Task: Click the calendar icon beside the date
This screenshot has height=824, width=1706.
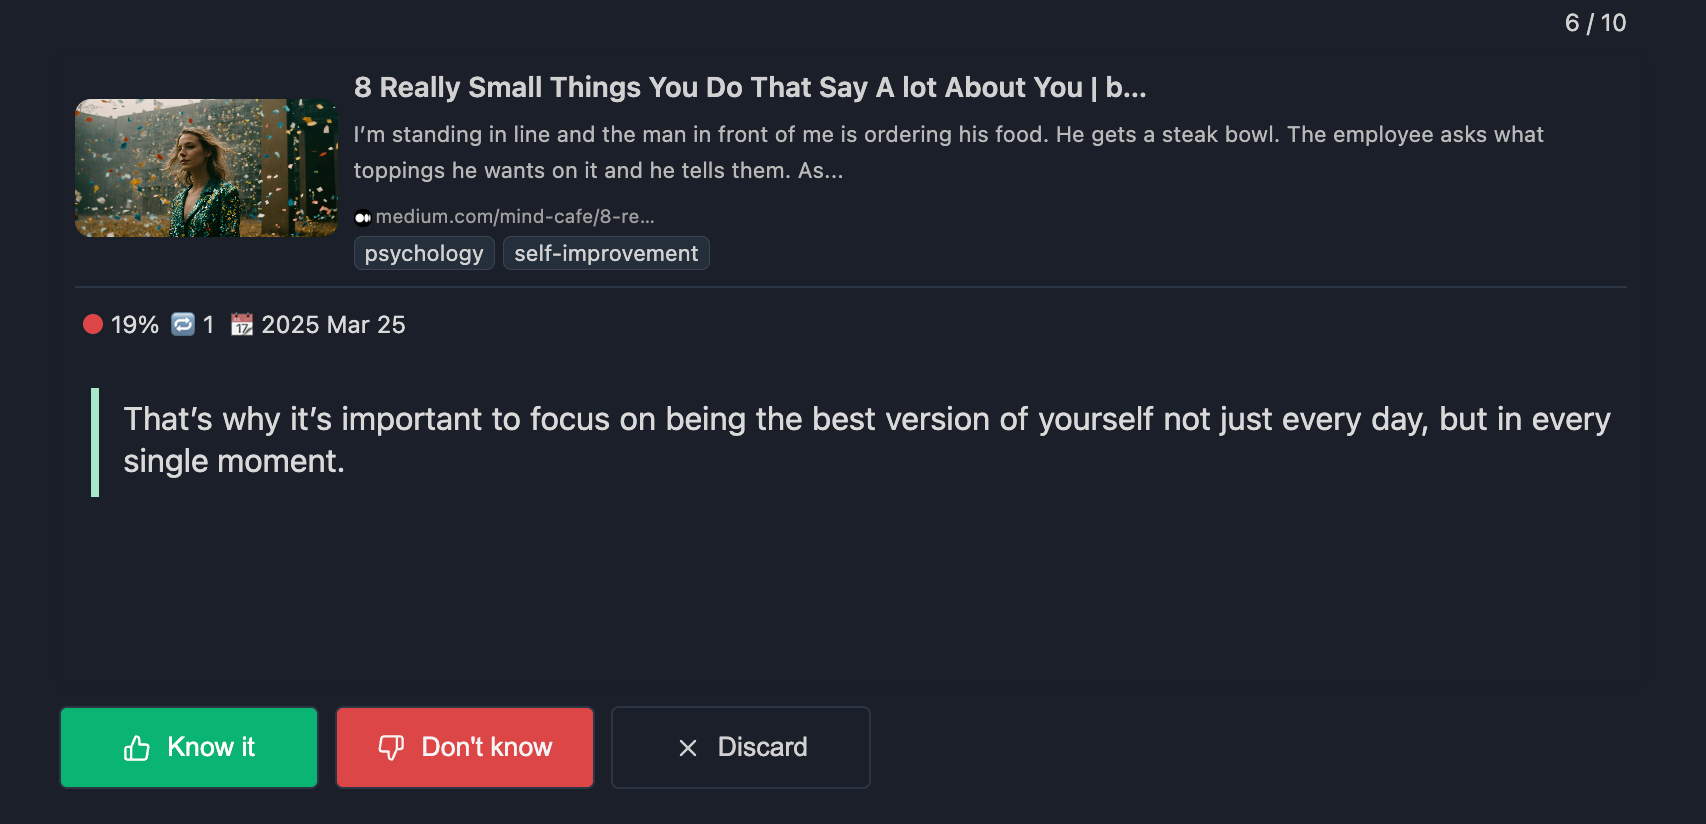Action: pyautogui.click(x=242, y=324)
